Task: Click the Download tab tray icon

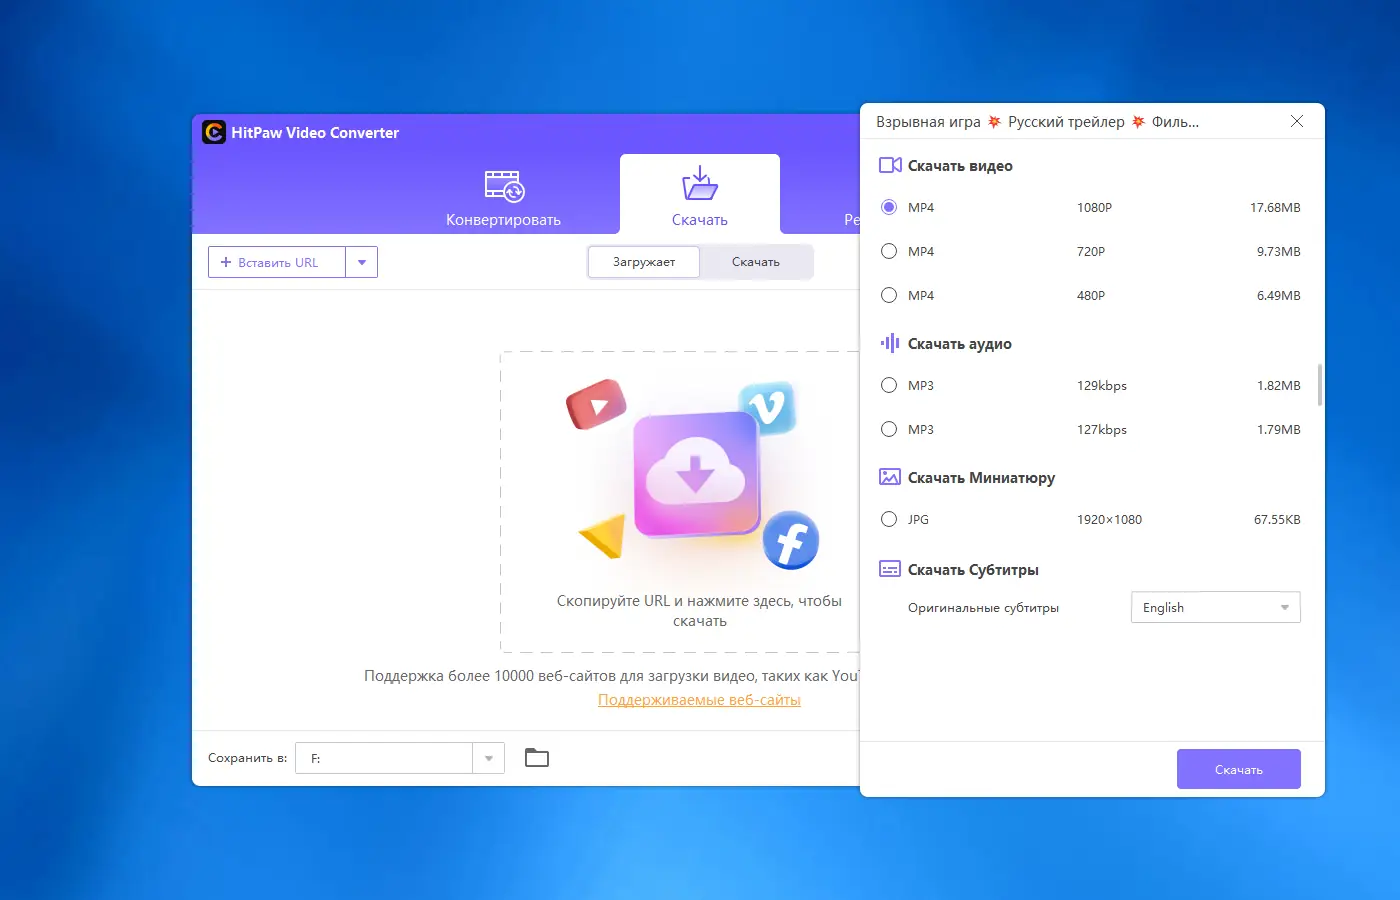Action: pos(700,184)
